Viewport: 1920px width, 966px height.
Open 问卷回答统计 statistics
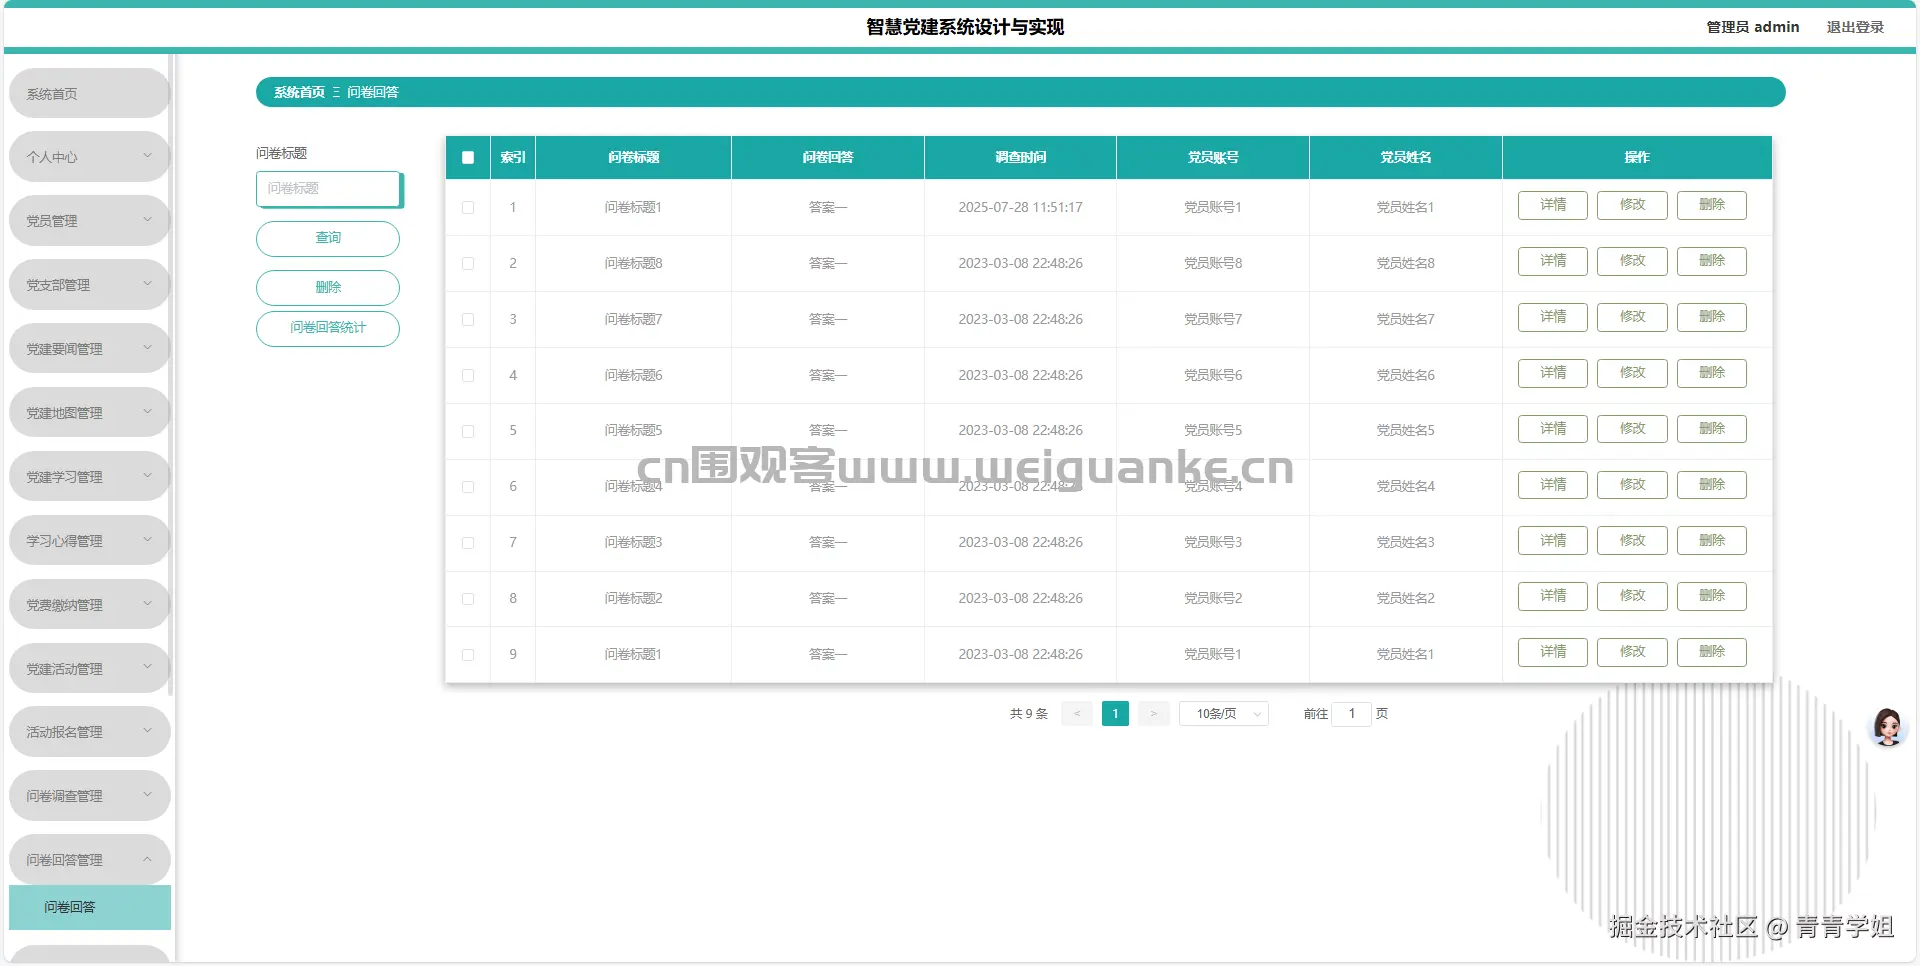328,328
